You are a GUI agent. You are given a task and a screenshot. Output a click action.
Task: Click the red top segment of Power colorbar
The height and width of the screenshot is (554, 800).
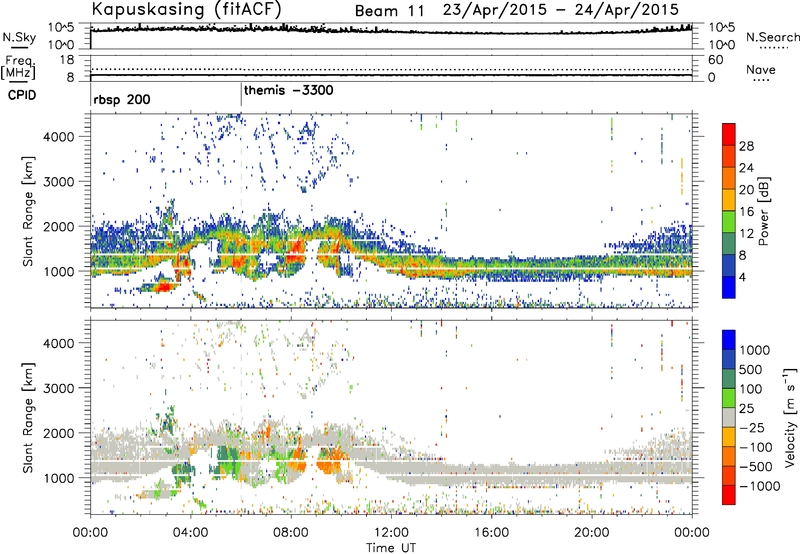[729, 135]
